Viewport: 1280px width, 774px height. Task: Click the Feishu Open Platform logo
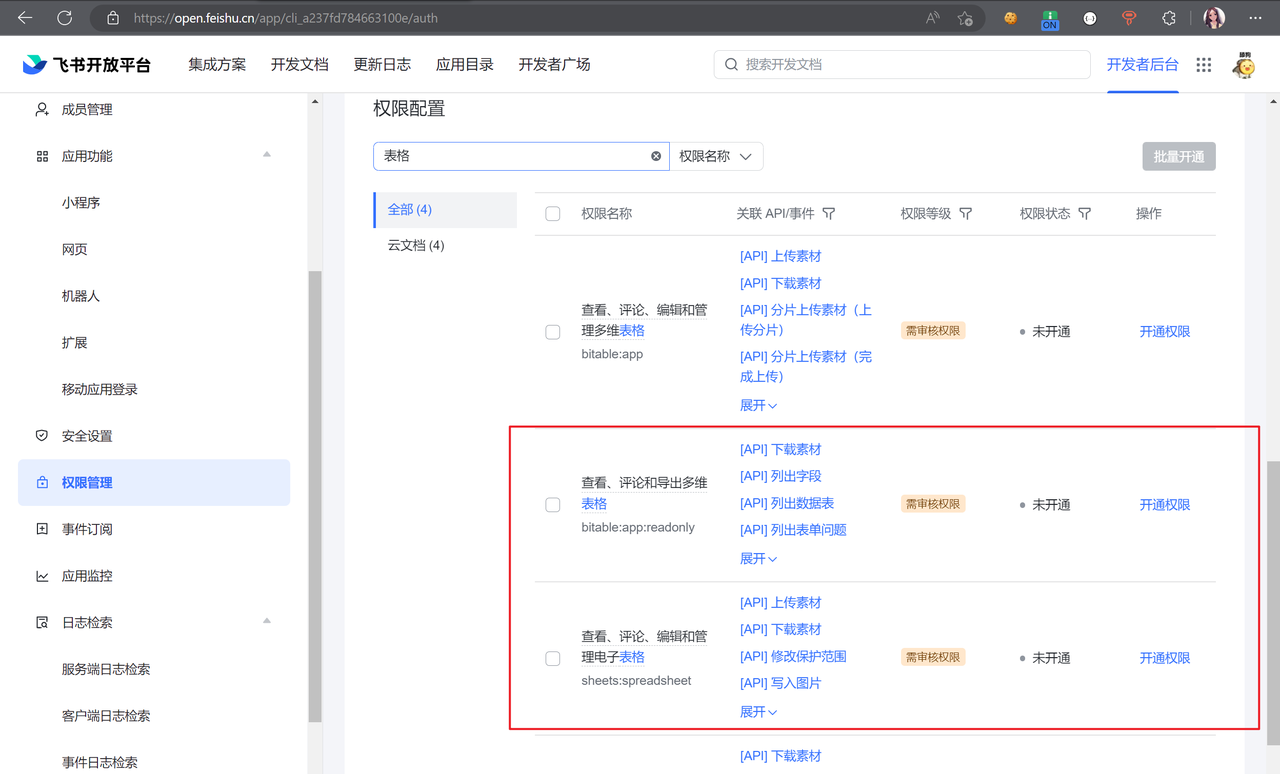[87, 65]
